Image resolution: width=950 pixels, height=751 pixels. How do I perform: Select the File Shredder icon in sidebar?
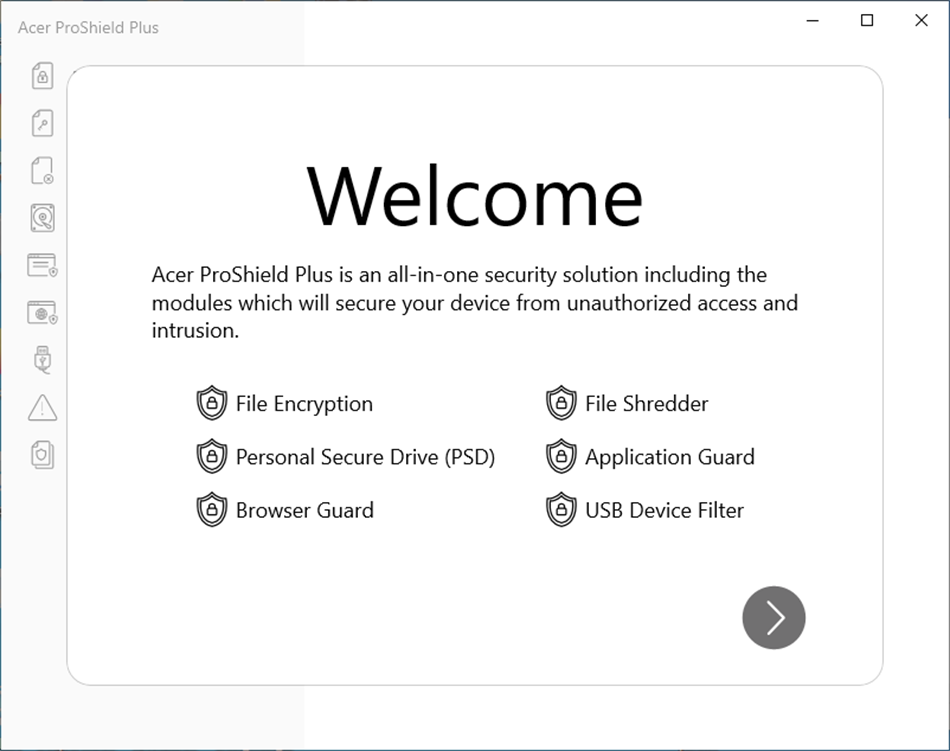(x=41, y=170)
